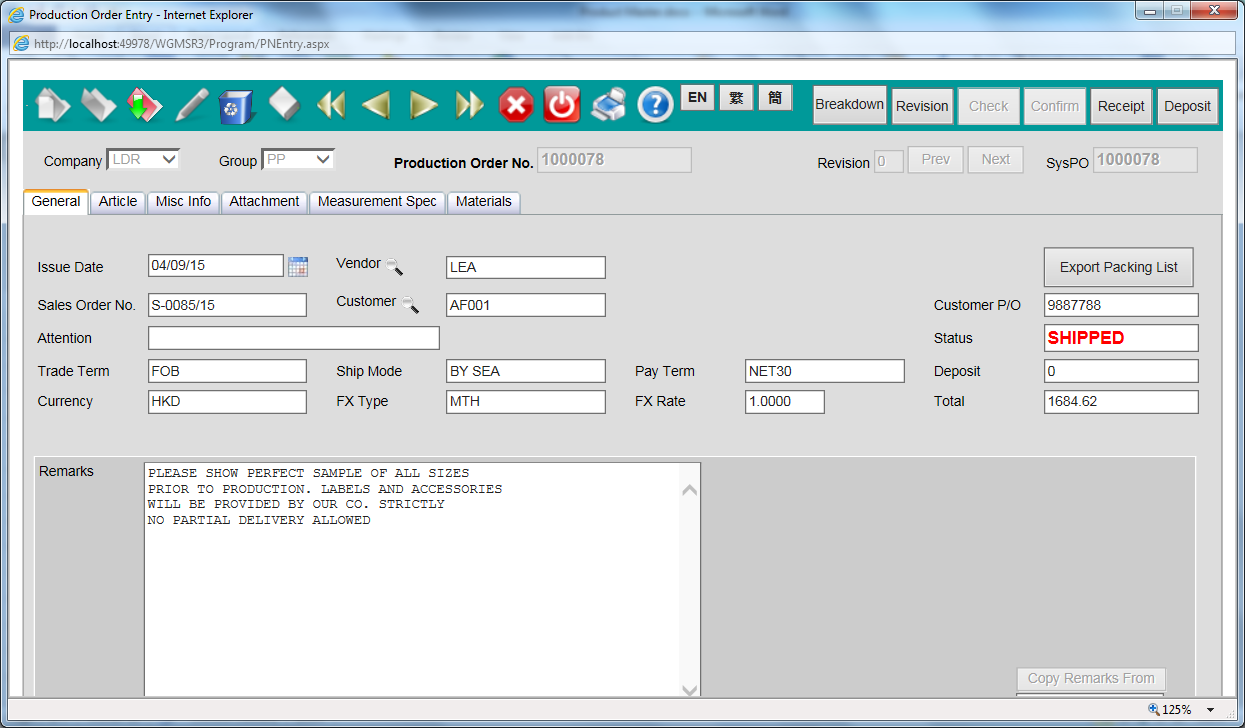
Task: Switch to the Article tab
Action: (118, 202)
